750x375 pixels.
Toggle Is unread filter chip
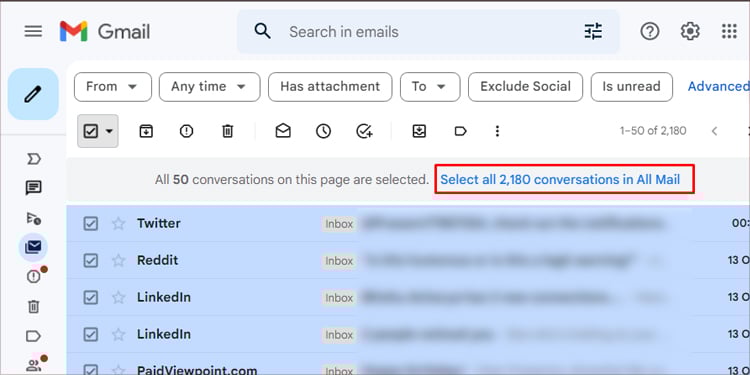[631, 87]
